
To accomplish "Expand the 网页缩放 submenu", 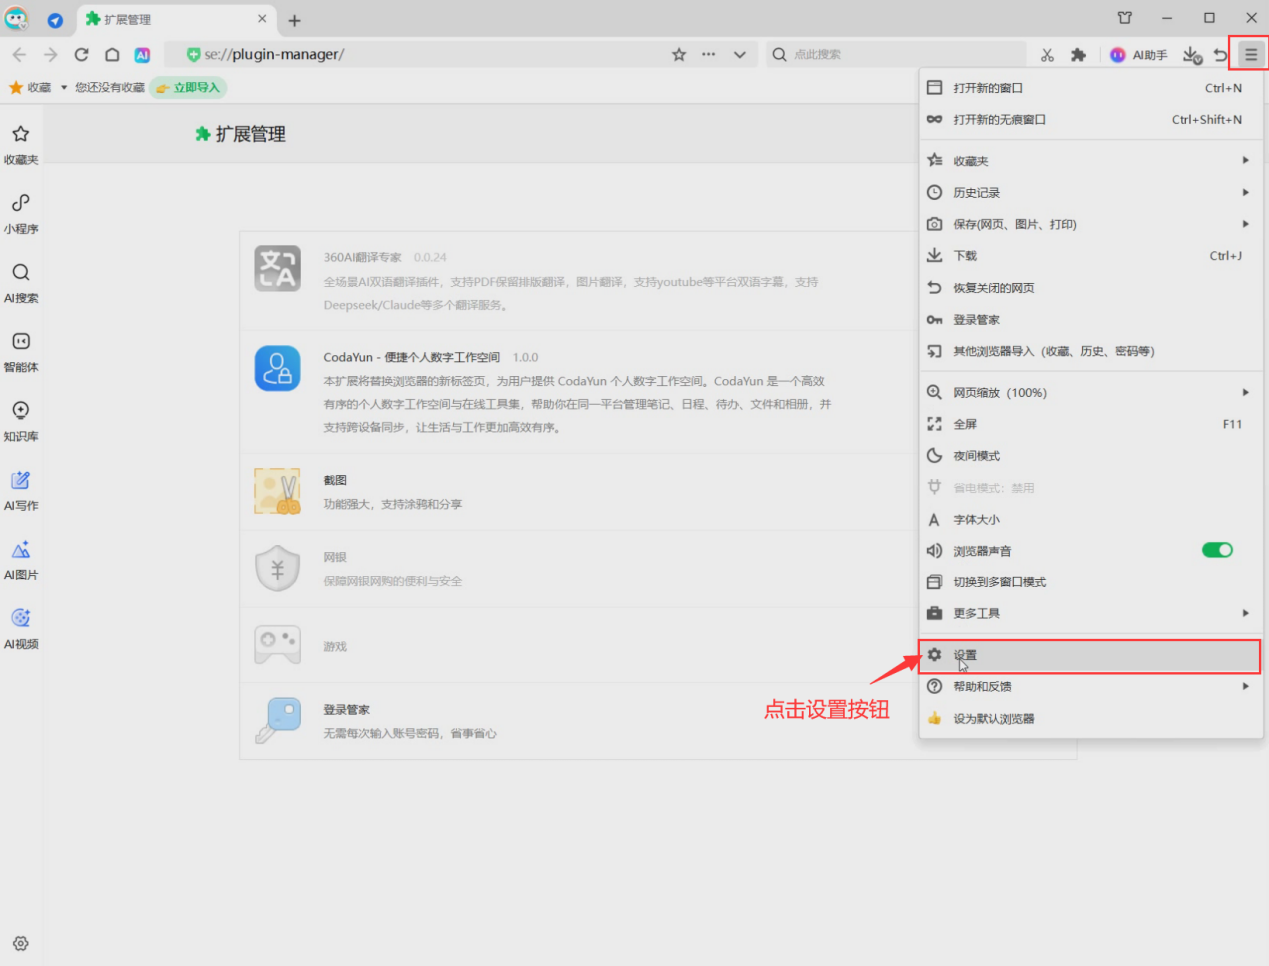I will coord(1089,393).
